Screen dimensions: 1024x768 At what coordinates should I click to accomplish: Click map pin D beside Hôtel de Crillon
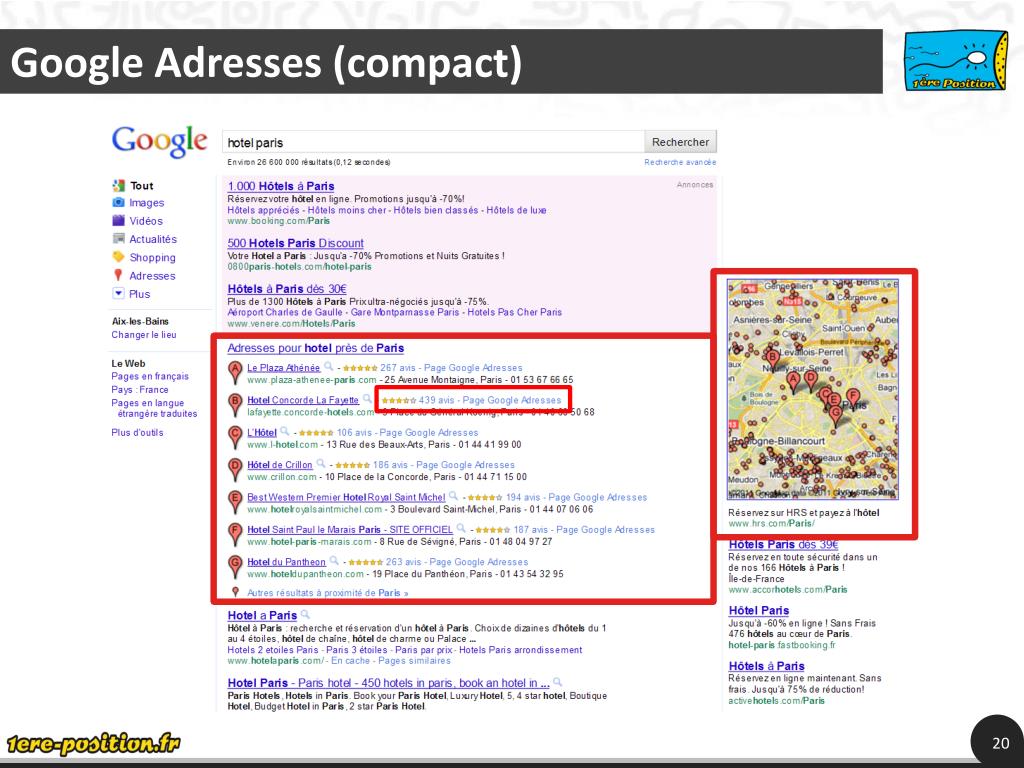235,470
